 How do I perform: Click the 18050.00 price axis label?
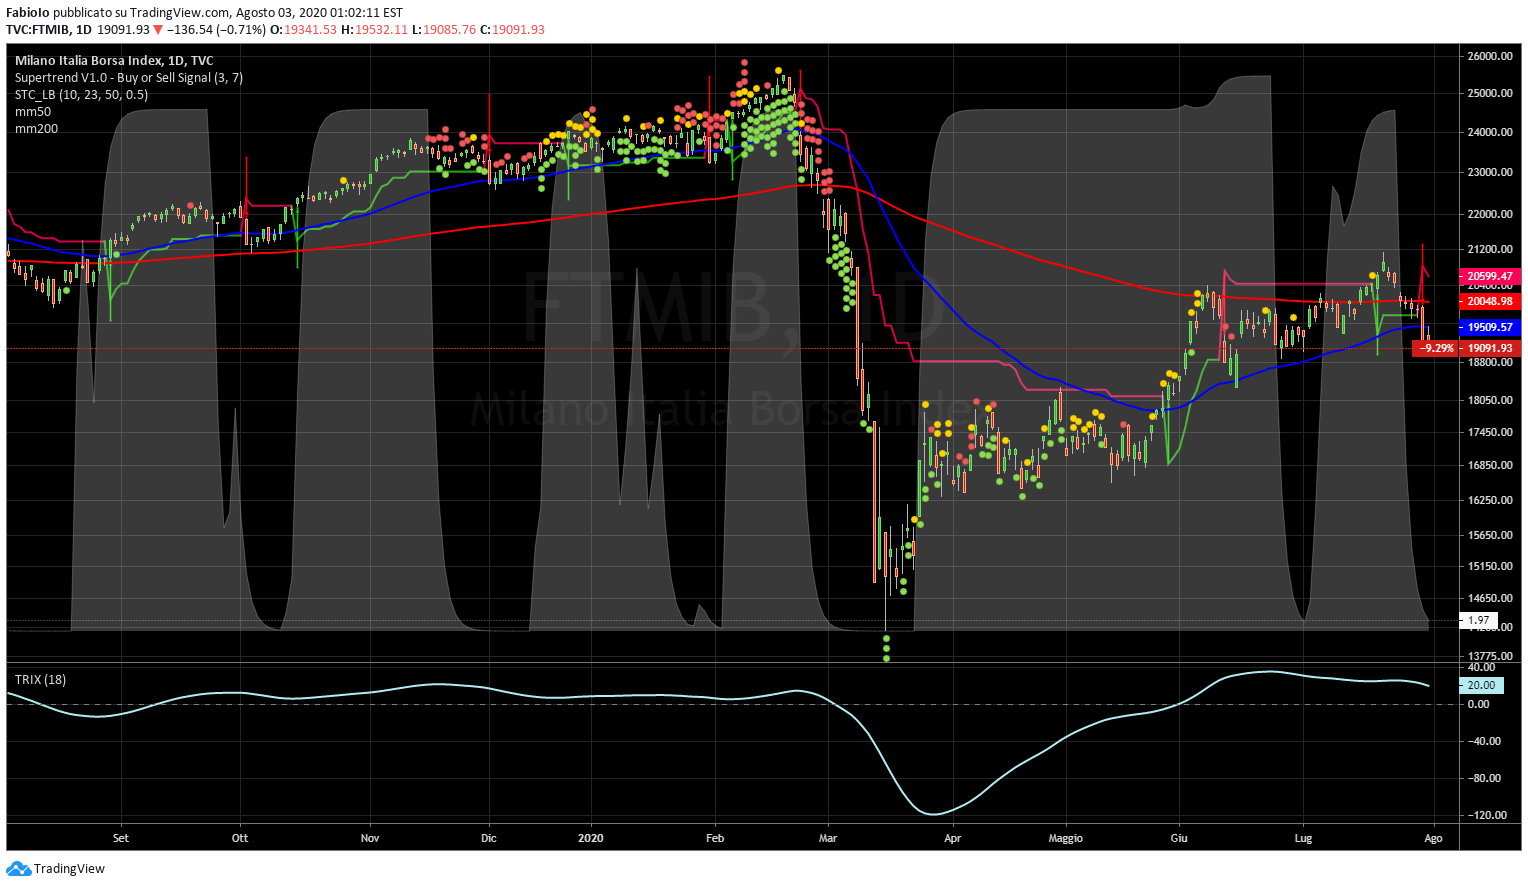coord(1490,400)
